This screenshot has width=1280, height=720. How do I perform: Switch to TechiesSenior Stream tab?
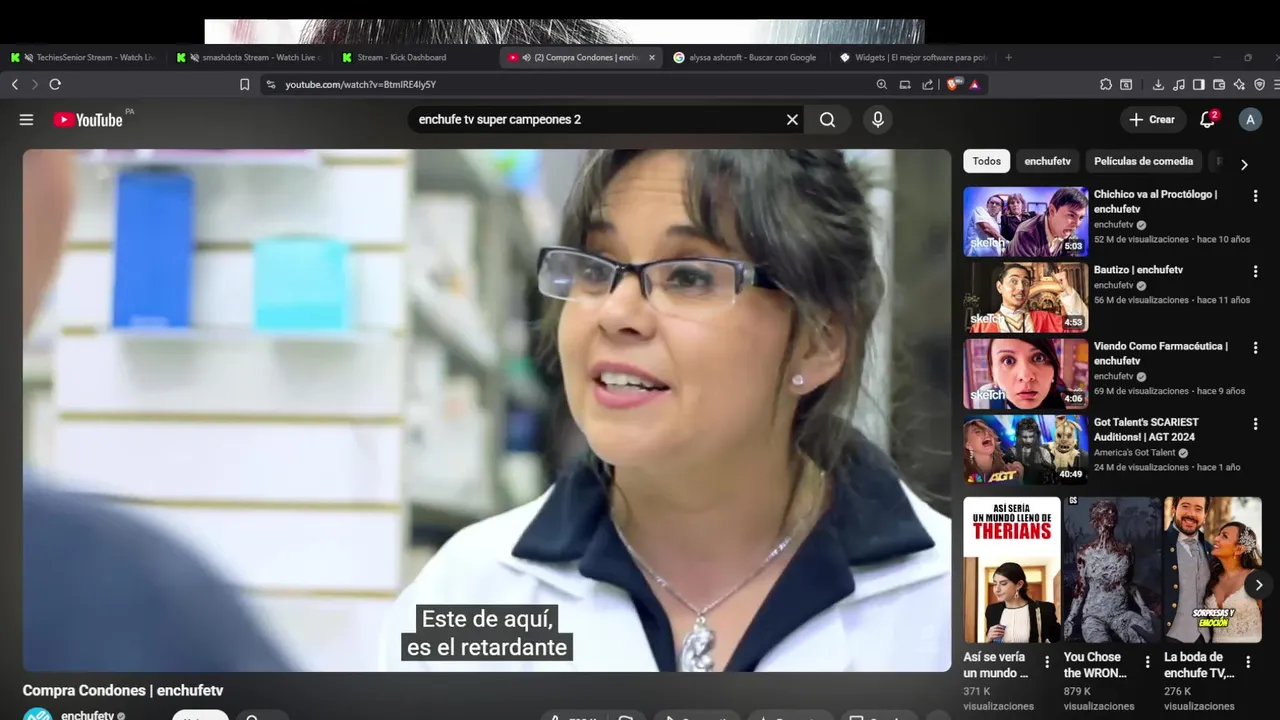[x=83, y=58]
